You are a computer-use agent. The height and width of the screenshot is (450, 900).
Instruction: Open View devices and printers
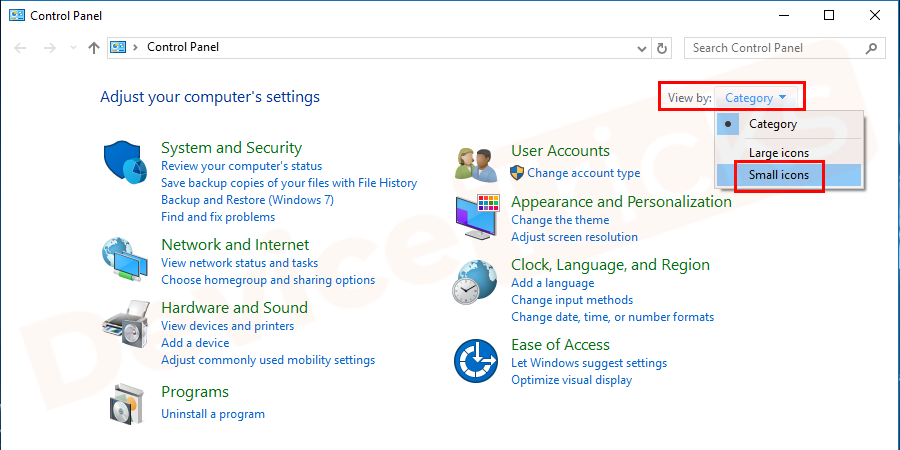pyautogui.click(x=228, y=326)
